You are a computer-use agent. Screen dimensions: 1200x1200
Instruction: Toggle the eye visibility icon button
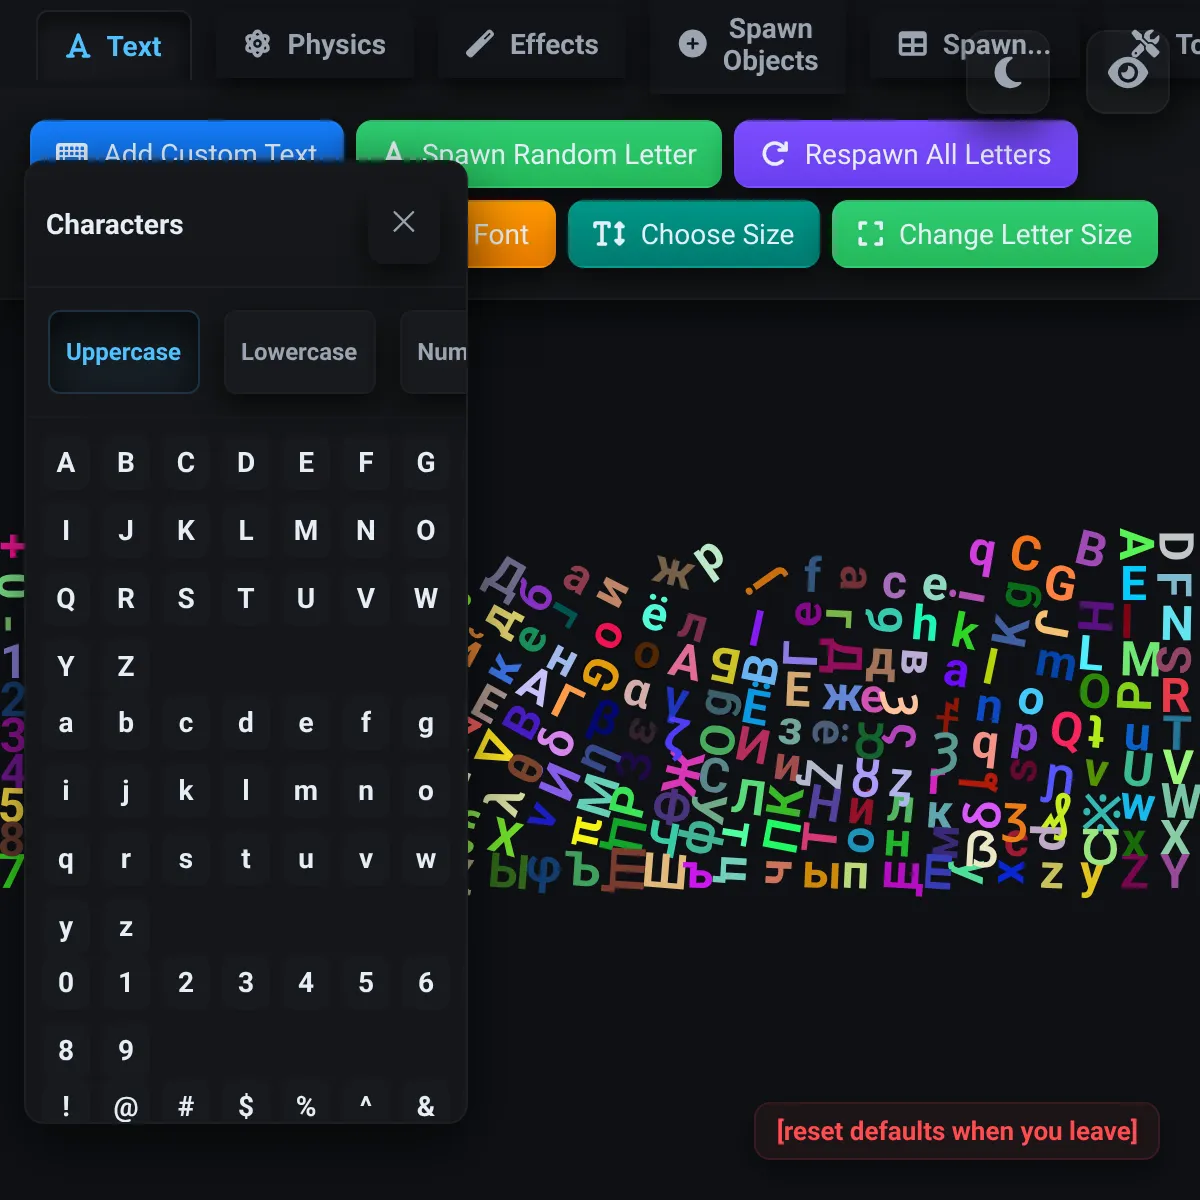(x=1128, y=70)
